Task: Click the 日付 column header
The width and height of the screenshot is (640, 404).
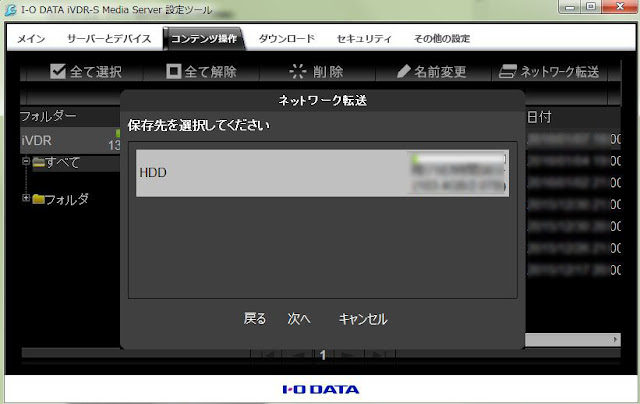Action: coord(539,117)
